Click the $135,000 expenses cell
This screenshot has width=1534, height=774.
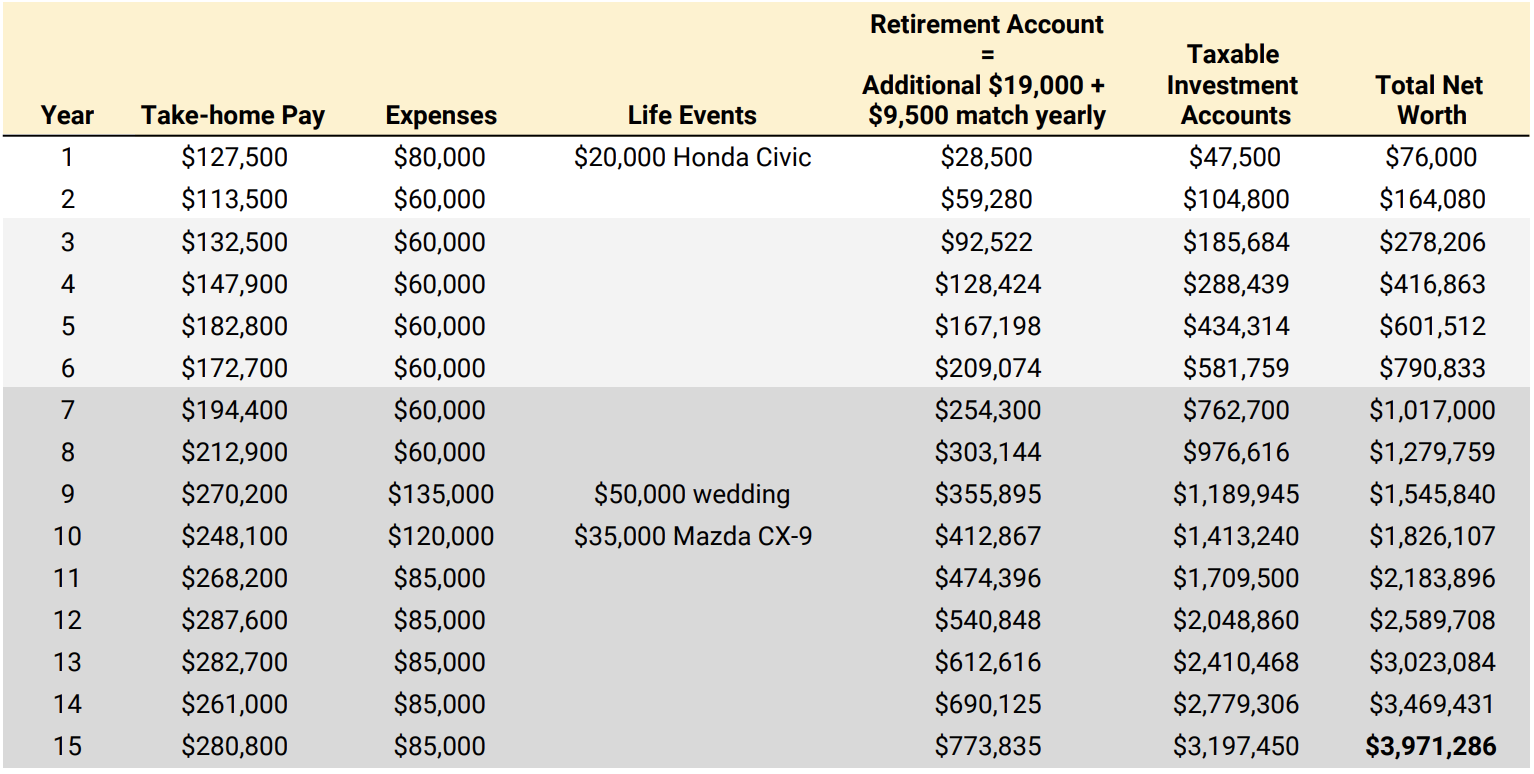[x=440, y=494]
